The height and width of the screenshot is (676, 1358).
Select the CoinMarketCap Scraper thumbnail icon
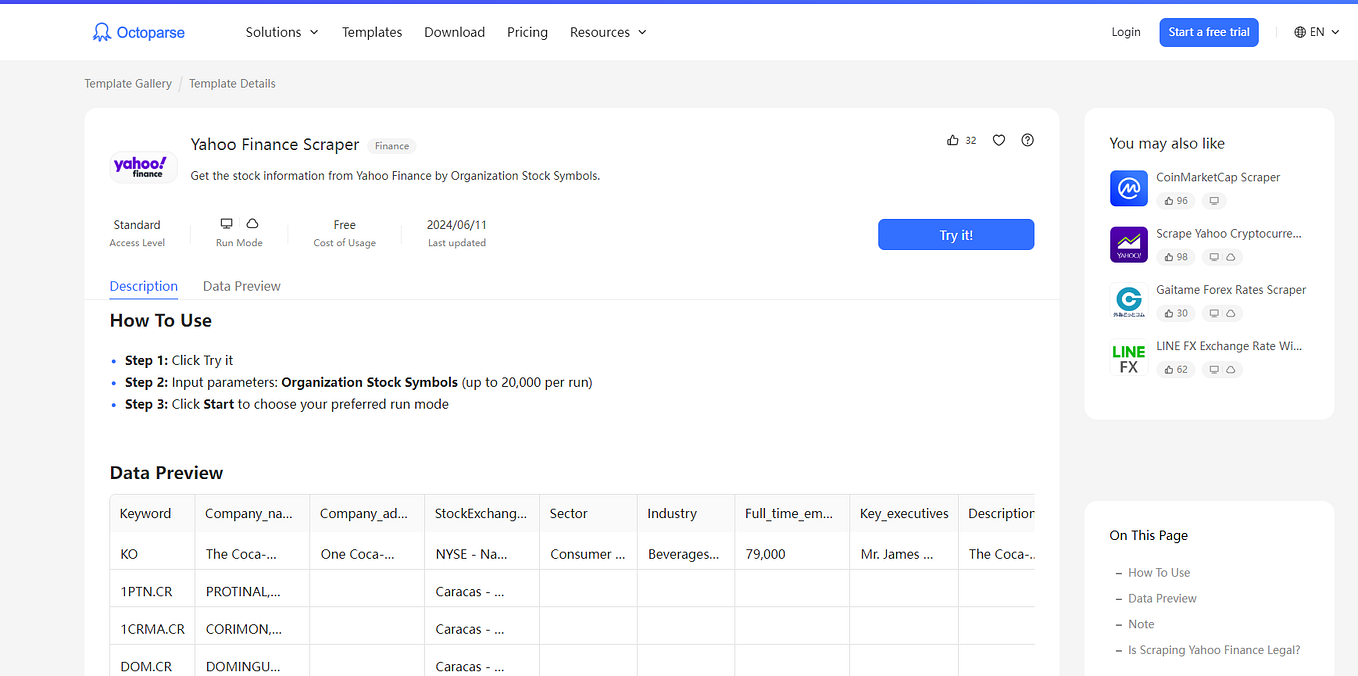tap(1128, 188)
